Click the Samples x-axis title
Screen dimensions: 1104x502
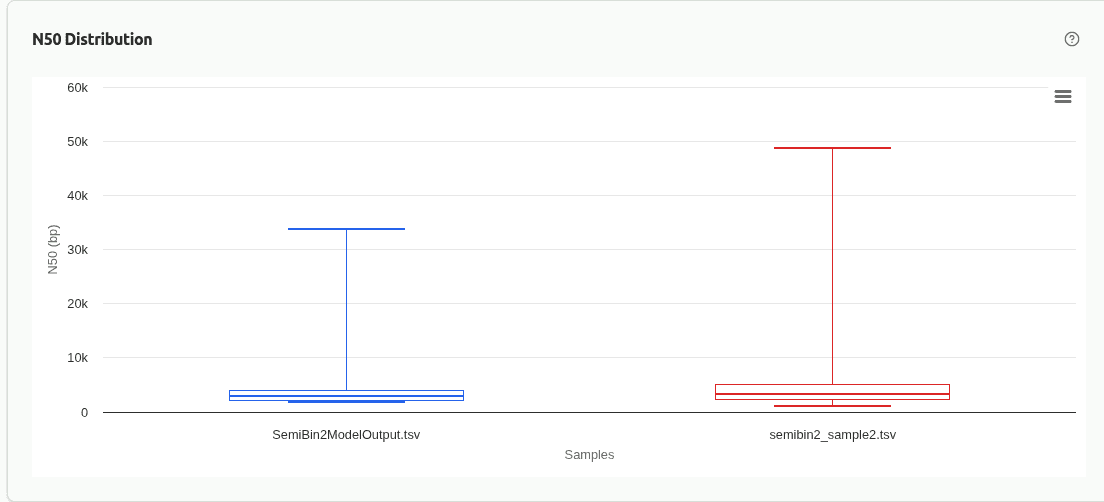click(589, 455)
